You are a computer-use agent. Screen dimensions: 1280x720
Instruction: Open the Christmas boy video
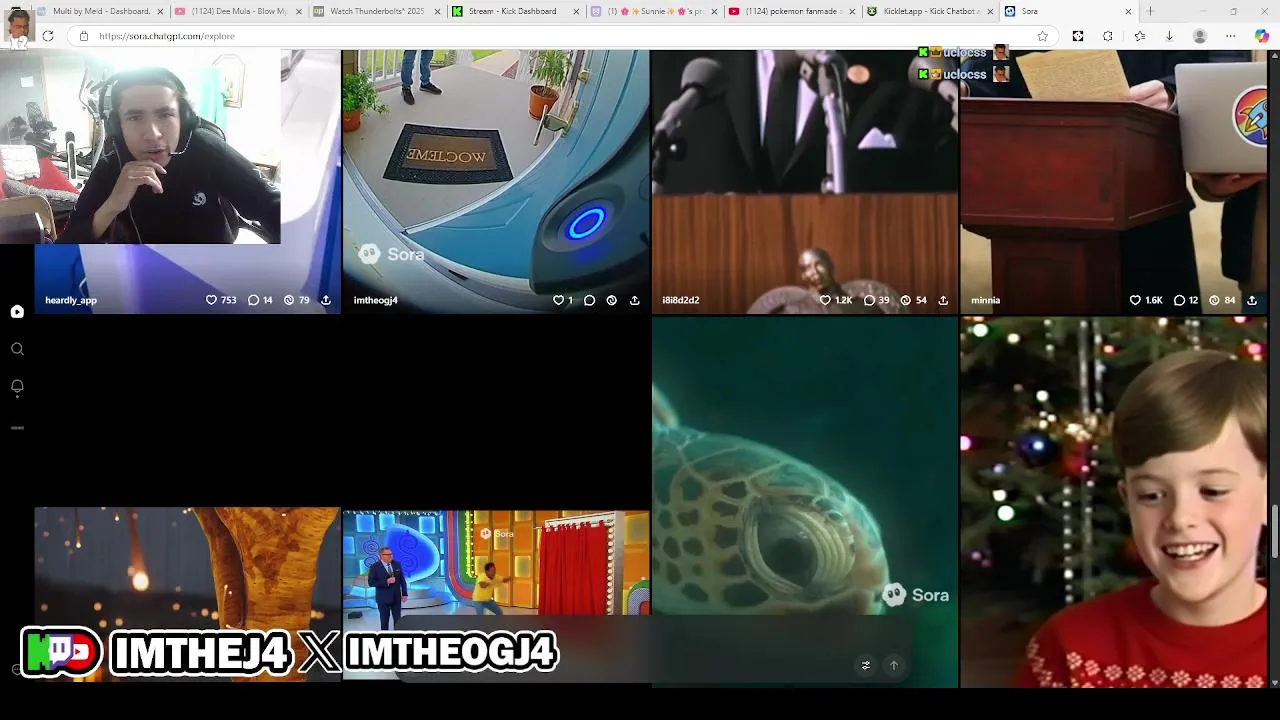coord(1113,500)
